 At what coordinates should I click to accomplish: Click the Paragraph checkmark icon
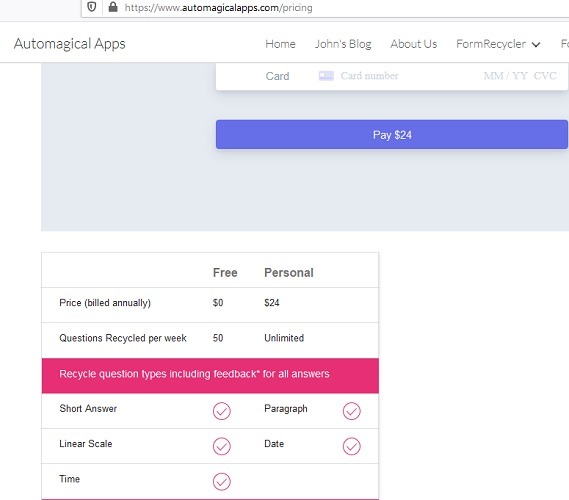tap(352, 411)
